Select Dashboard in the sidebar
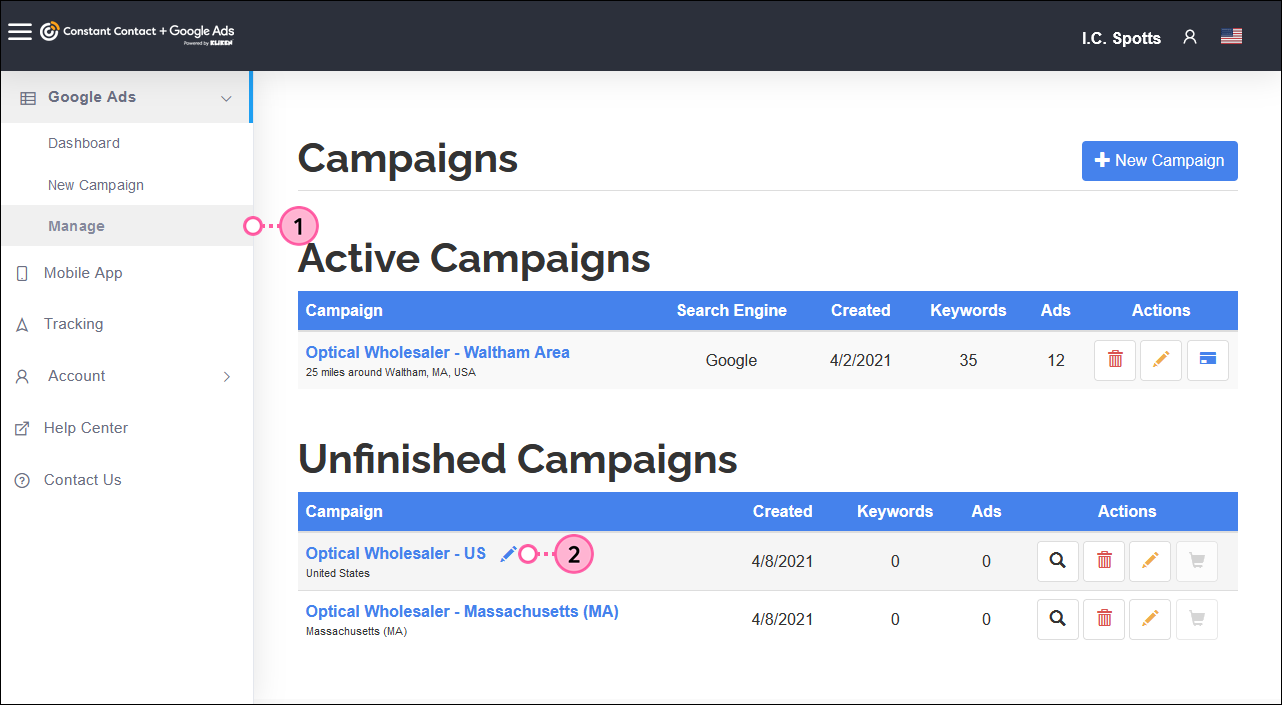This screenshot has height=705, width=1282. click(84, 143)
